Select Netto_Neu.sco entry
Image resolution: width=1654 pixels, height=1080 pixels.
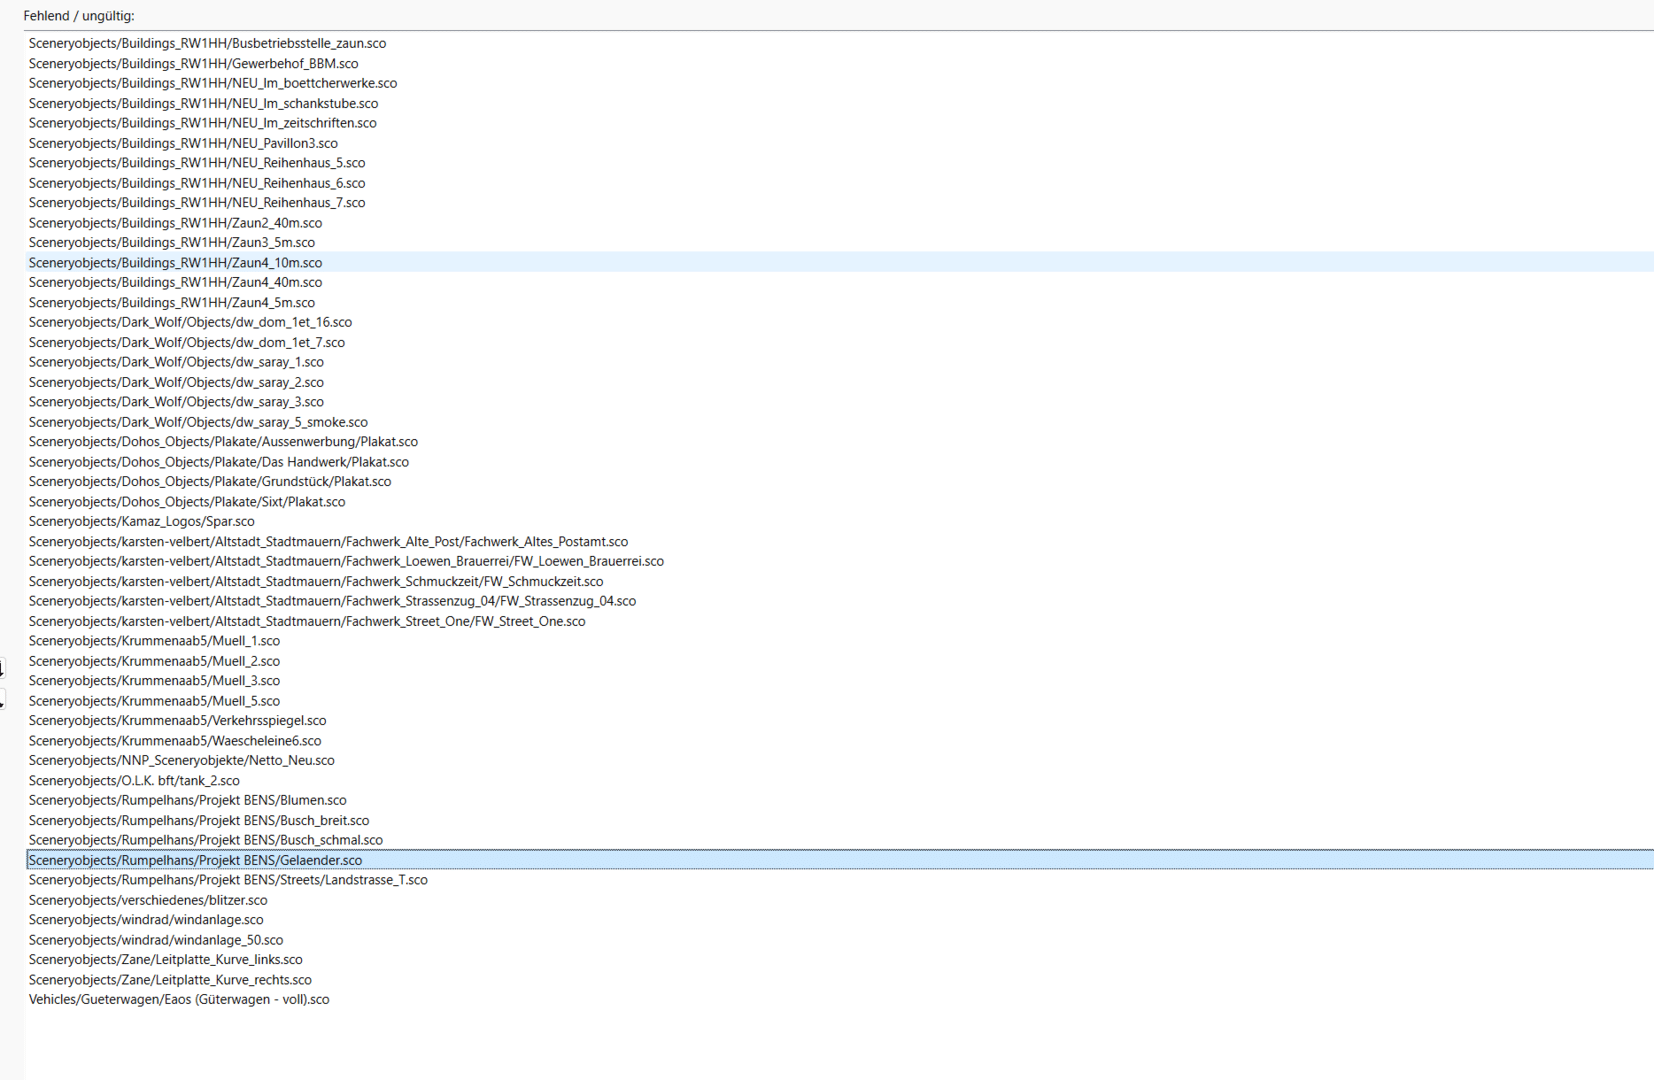coord(181,760)
